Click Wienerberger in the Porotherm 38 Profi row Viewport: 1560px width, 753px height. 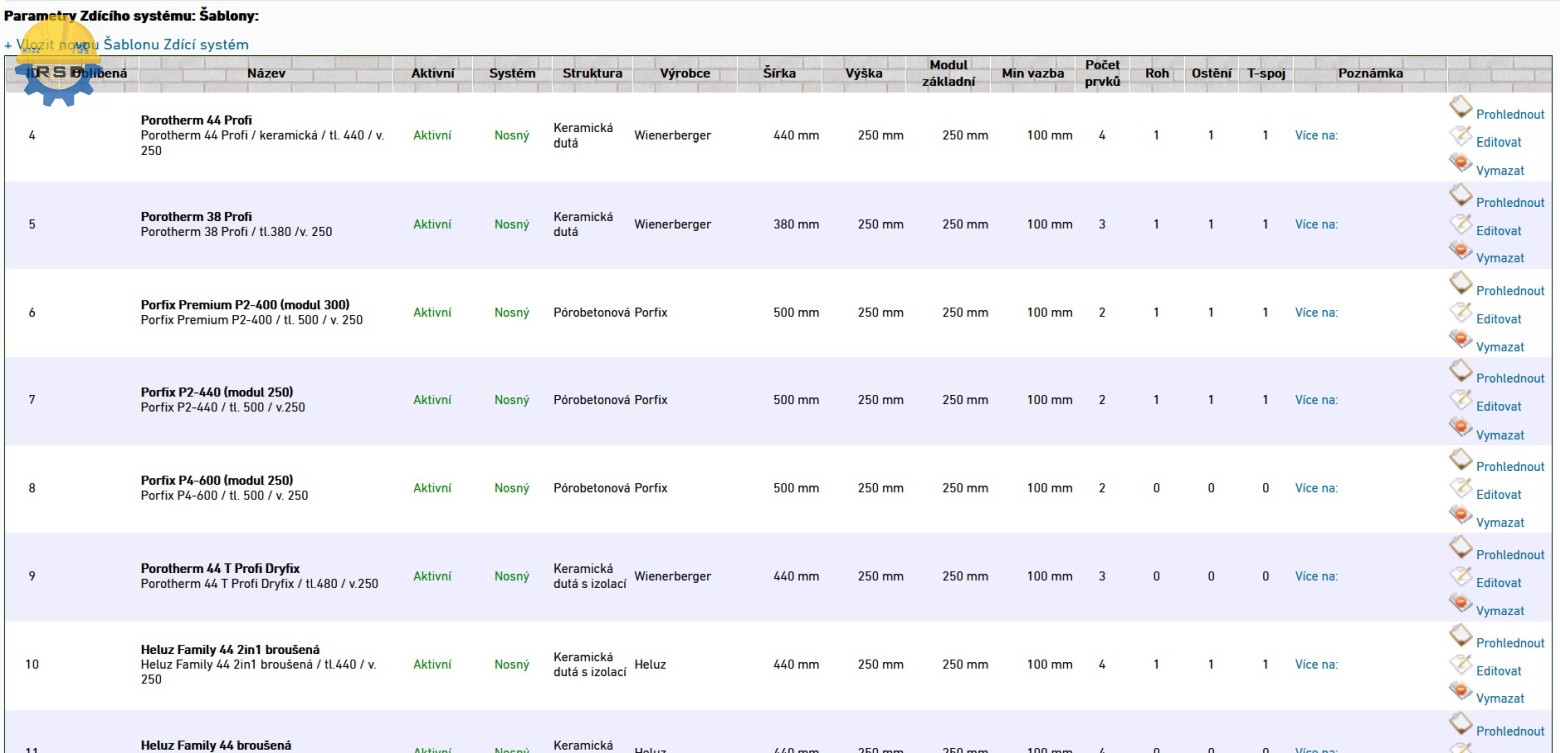click(672, 224)
